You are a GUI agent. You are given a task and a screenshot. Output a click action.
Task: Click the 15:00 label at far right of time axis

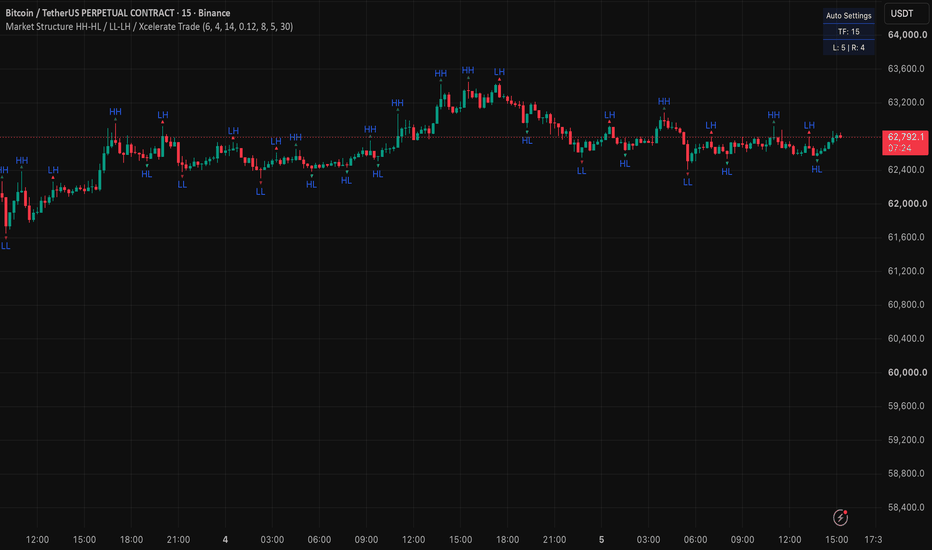(x=836, y=540)
